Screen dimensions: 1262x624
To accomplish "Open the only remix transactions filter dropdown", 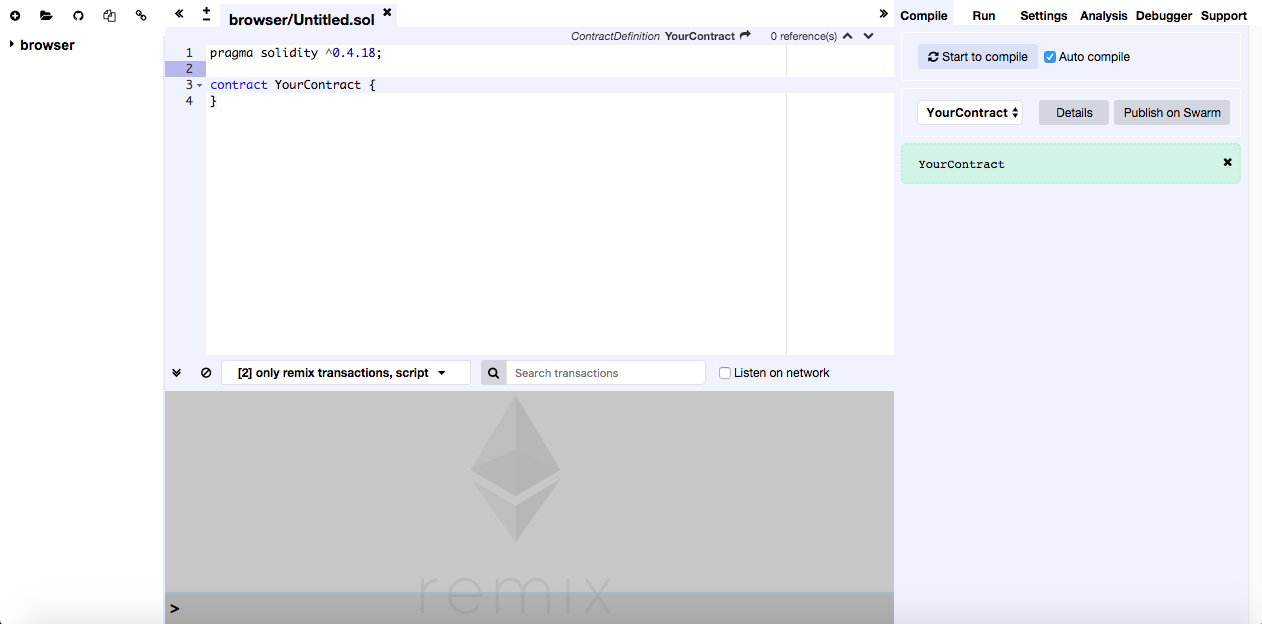I will (346, 373).
